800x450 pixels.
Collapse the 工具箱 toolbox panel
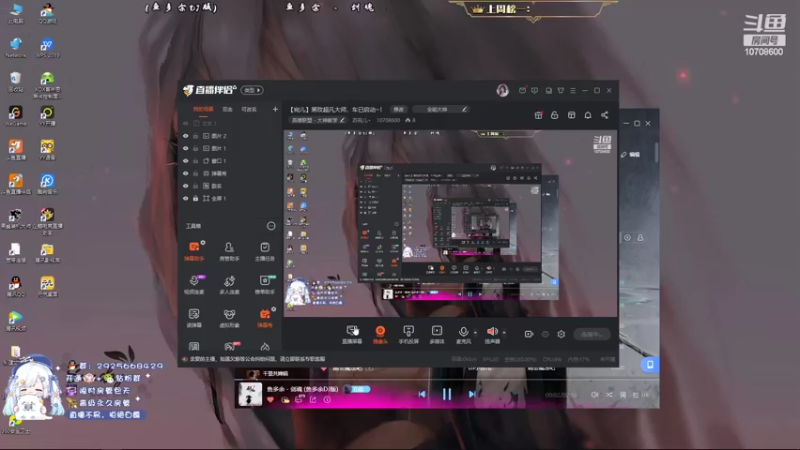coord(271,226)
